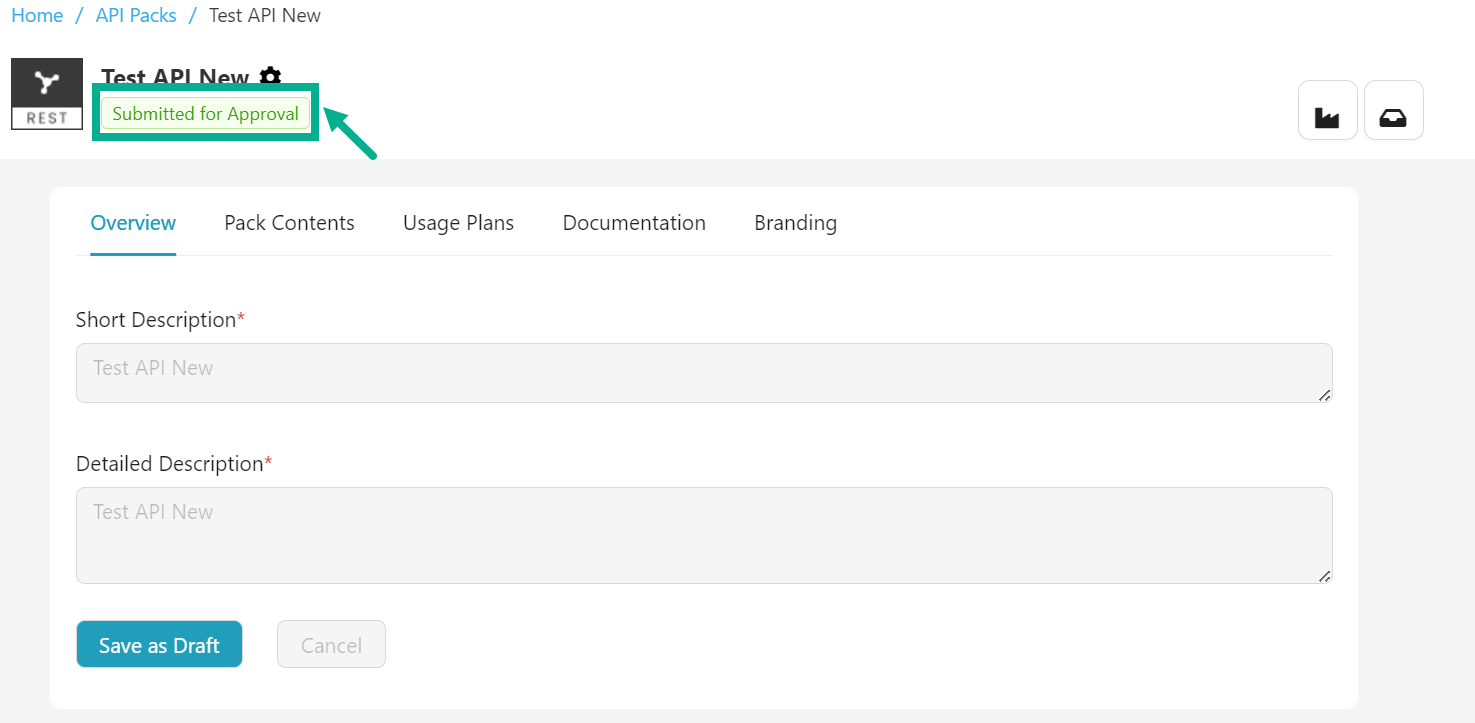Switch to the Pack Contents tab
Image resolution: width=1475 pixels, height=723 pixels.
[x=289, y=223]
